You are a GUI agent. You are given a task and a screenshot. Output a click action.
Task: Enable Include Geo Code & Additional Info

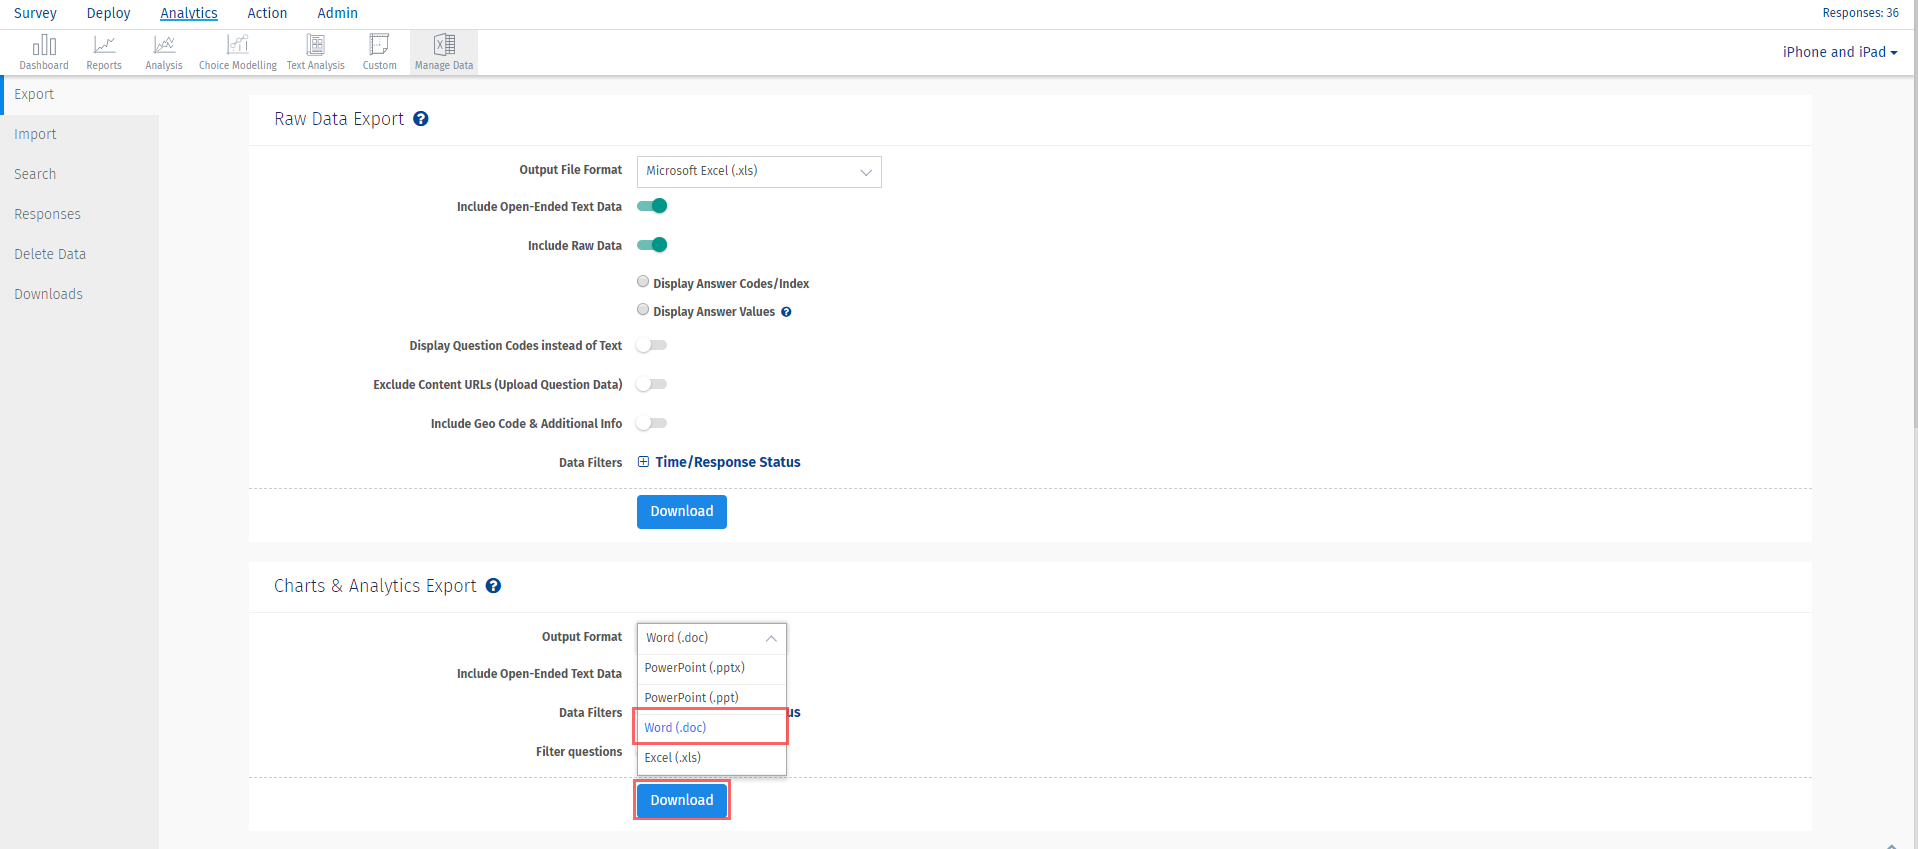tap(652, 423)
